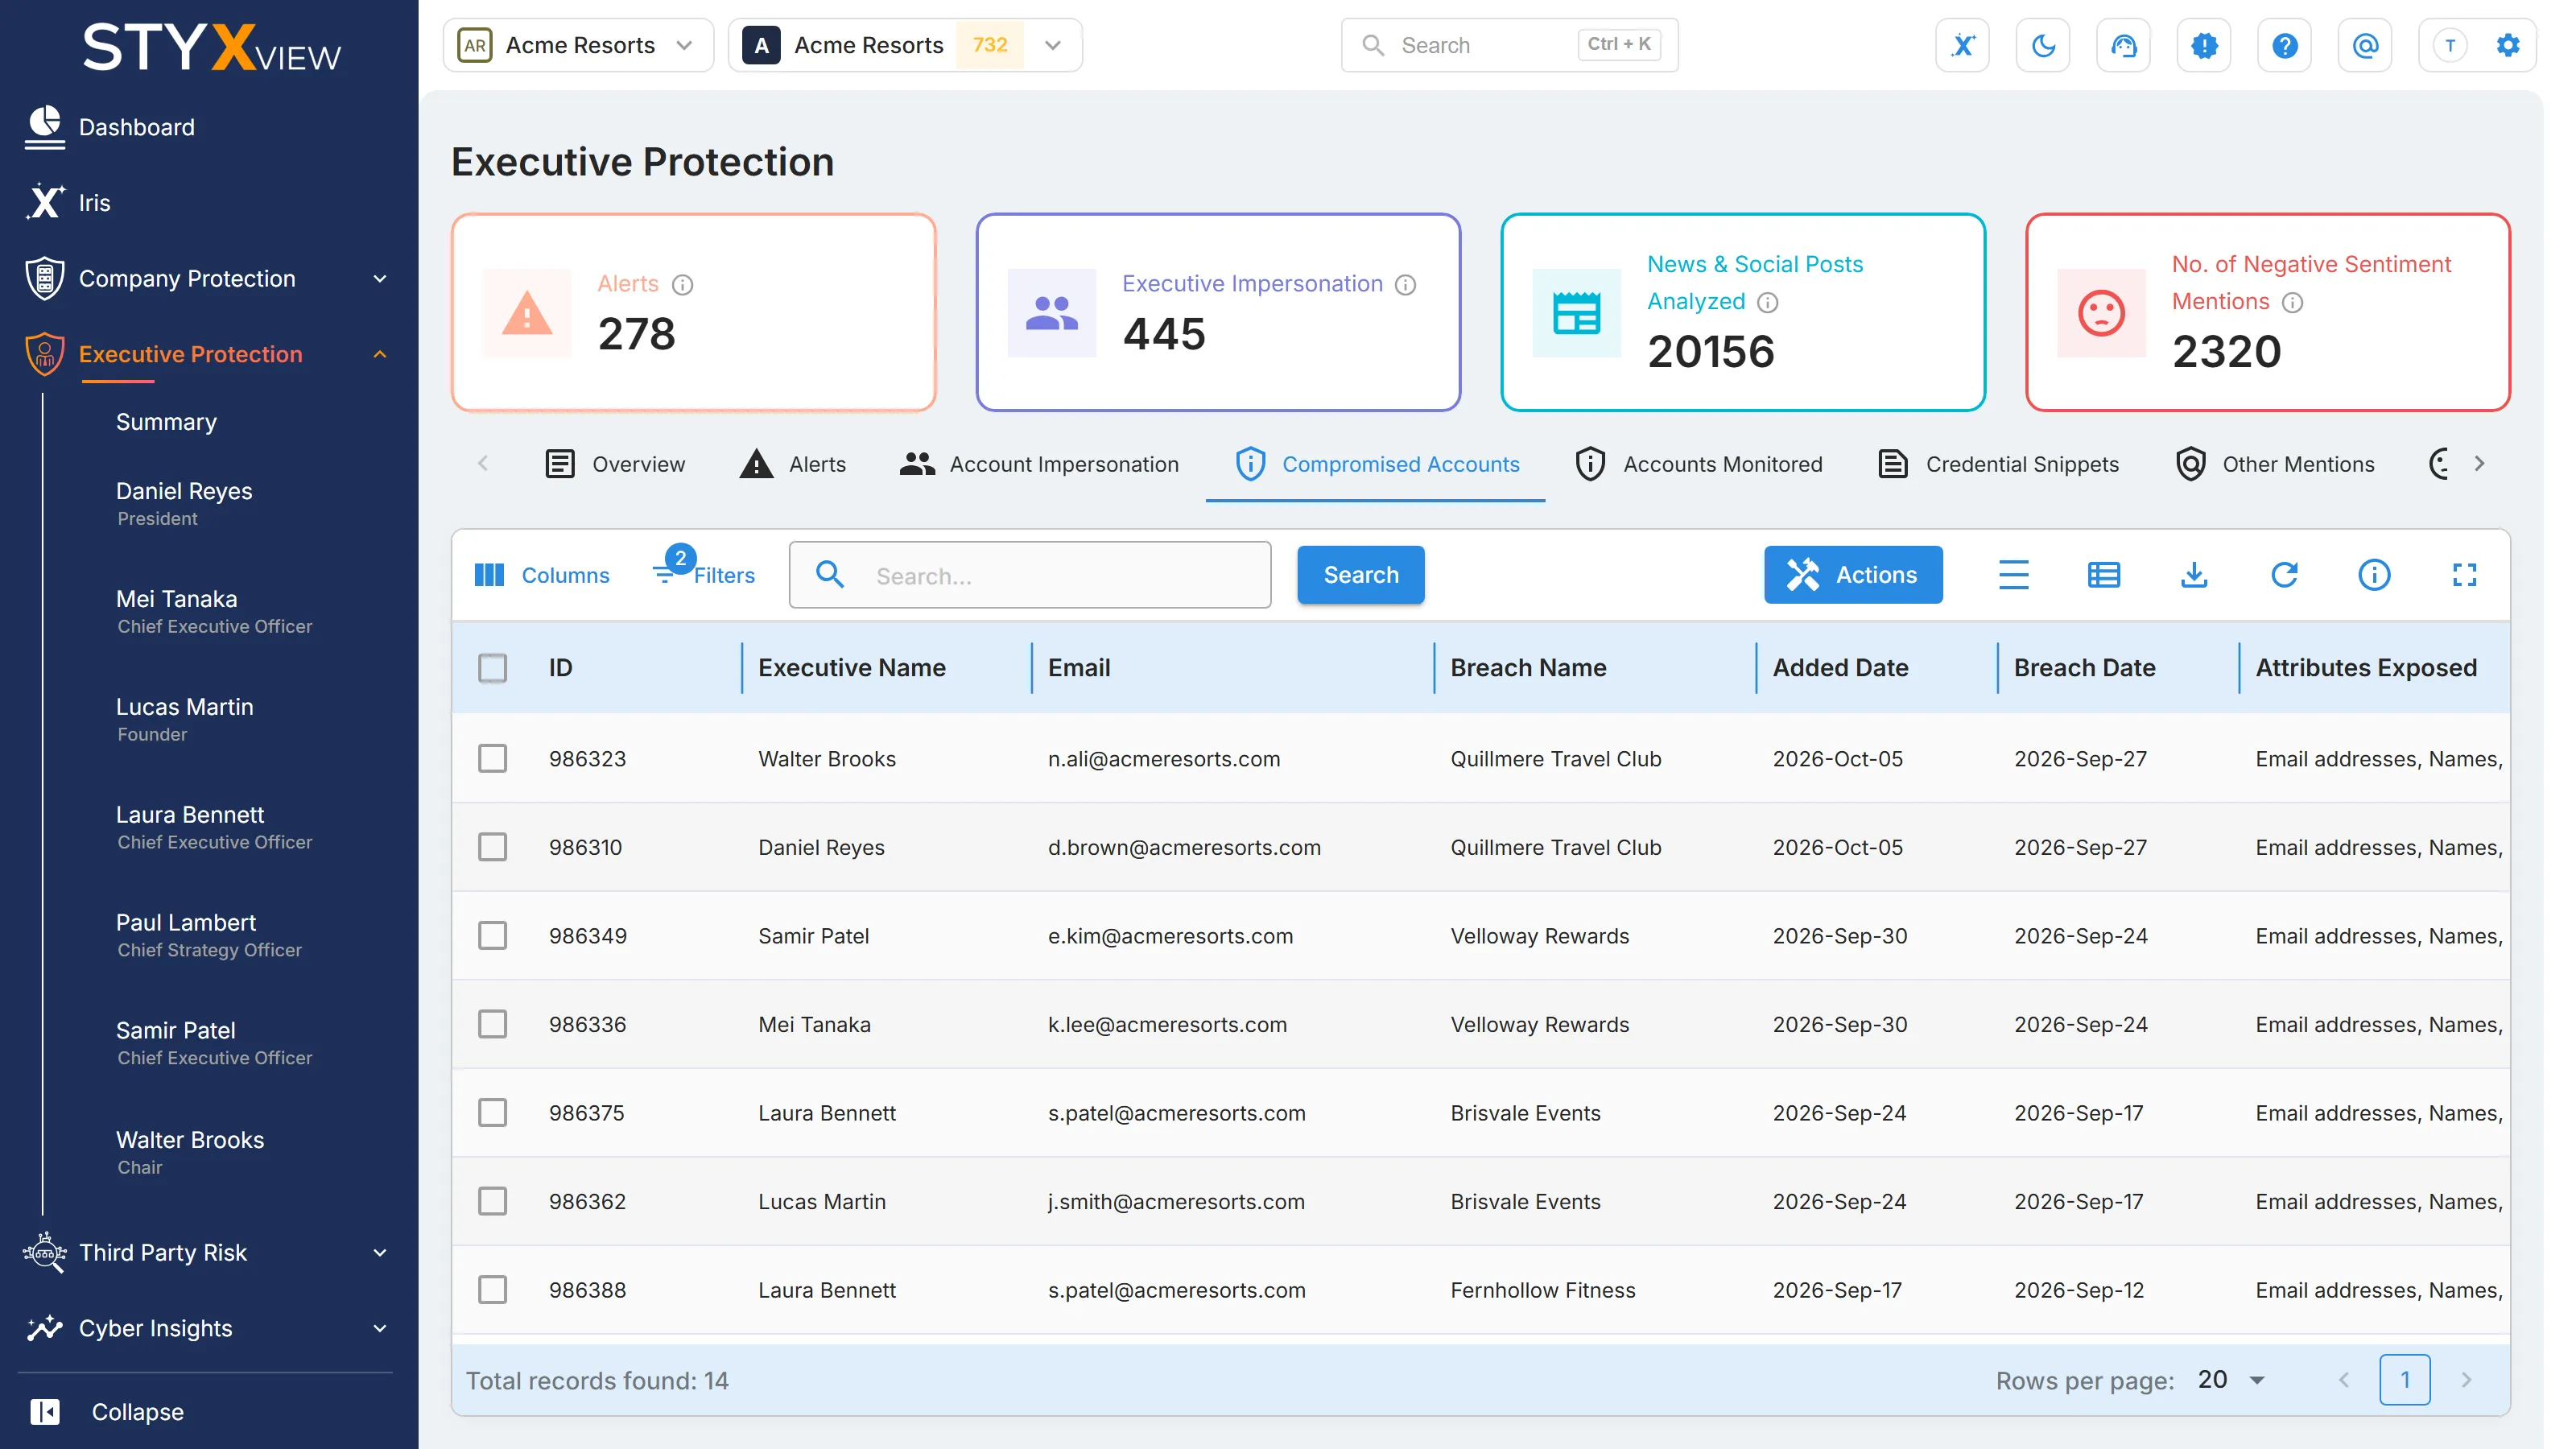Toggle the select-all header checkbox

(492, 668)
